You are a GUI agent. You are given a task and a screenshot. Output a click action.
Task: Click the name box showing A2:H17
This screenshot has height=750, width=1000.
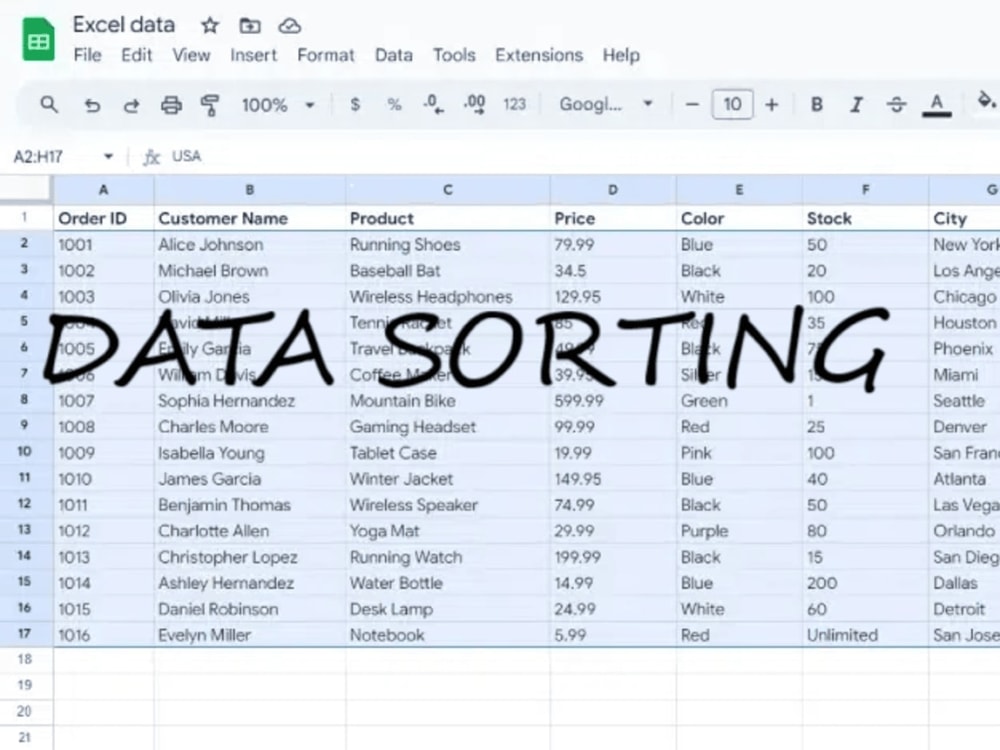(x=38, y=156)
